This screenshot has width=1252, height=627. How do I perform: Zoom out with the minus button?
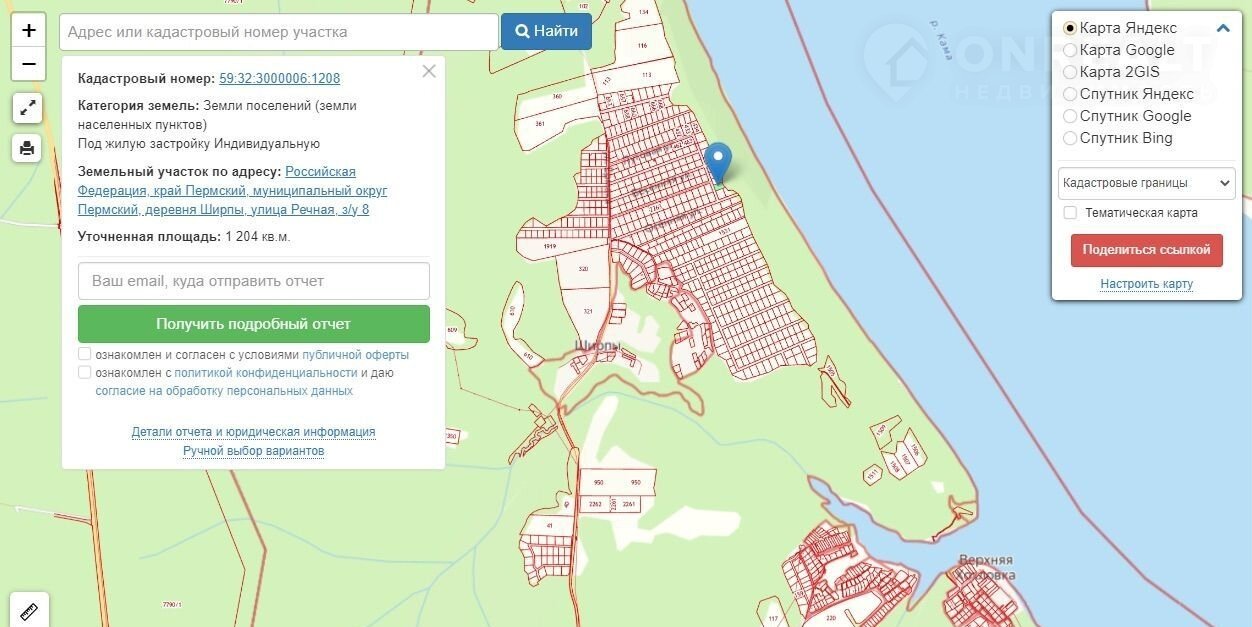click(28, 64)
